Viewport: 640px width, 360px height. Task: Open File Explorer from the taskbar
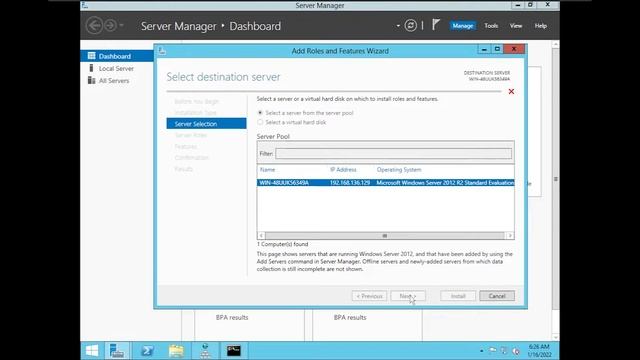176,351
